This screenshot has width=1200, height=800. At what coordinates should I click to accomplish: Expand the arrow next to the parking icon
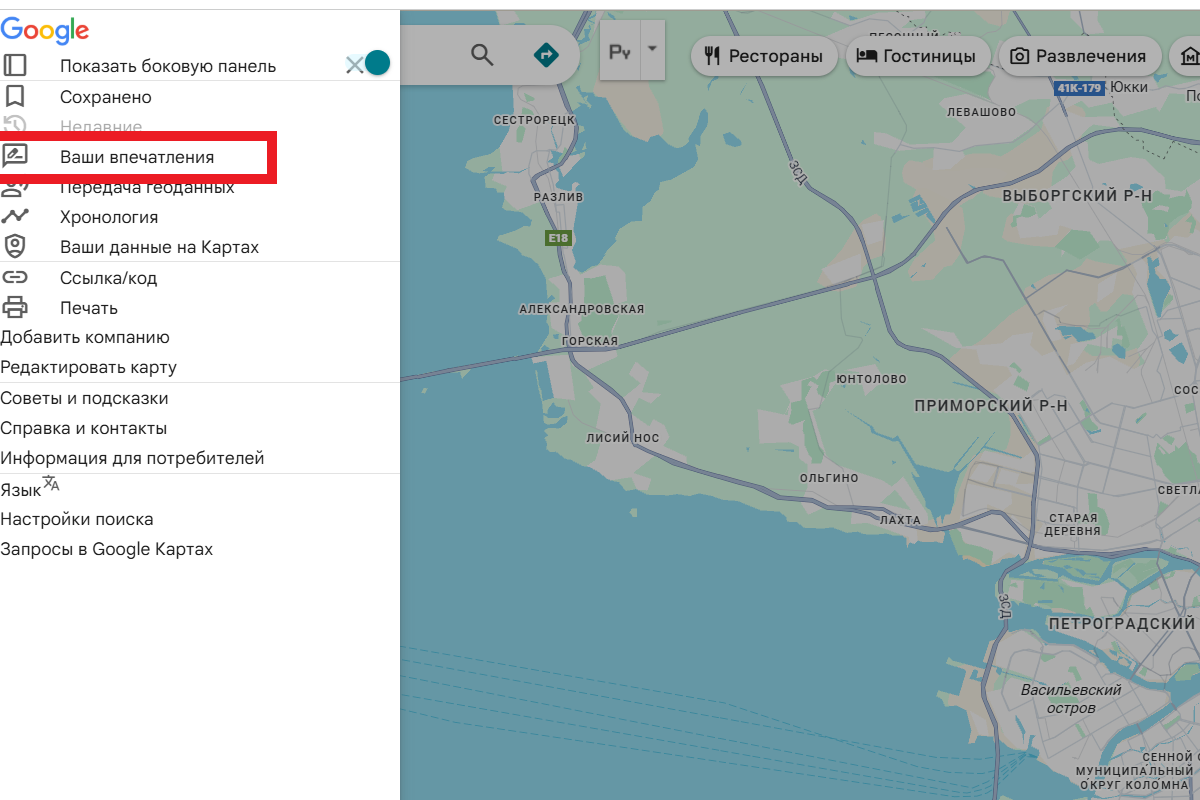[x=652, y=50]
